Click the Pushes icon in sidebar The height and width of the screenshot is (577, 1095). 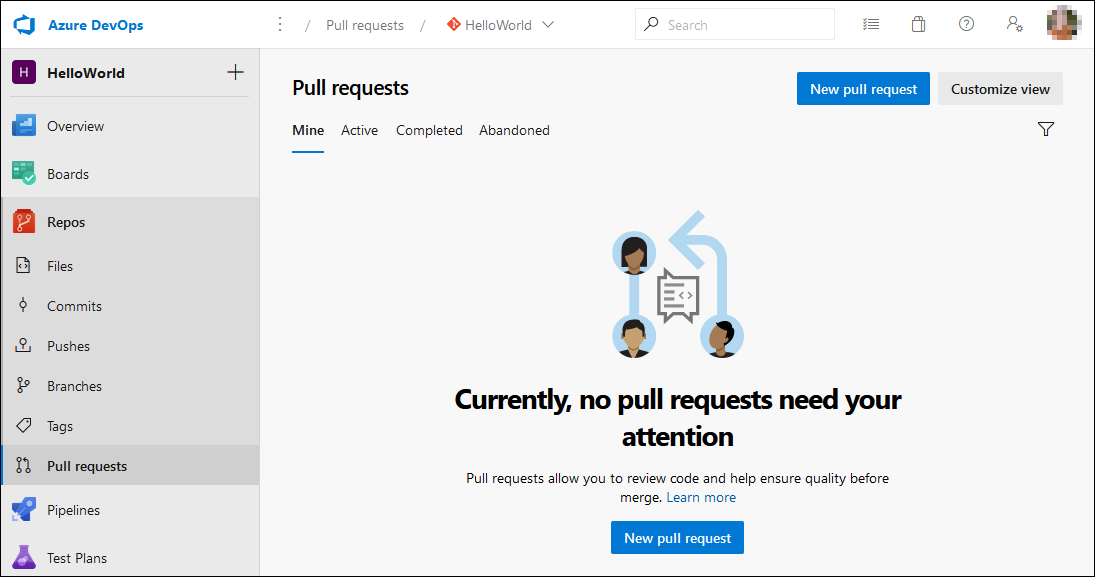[23, 345]
